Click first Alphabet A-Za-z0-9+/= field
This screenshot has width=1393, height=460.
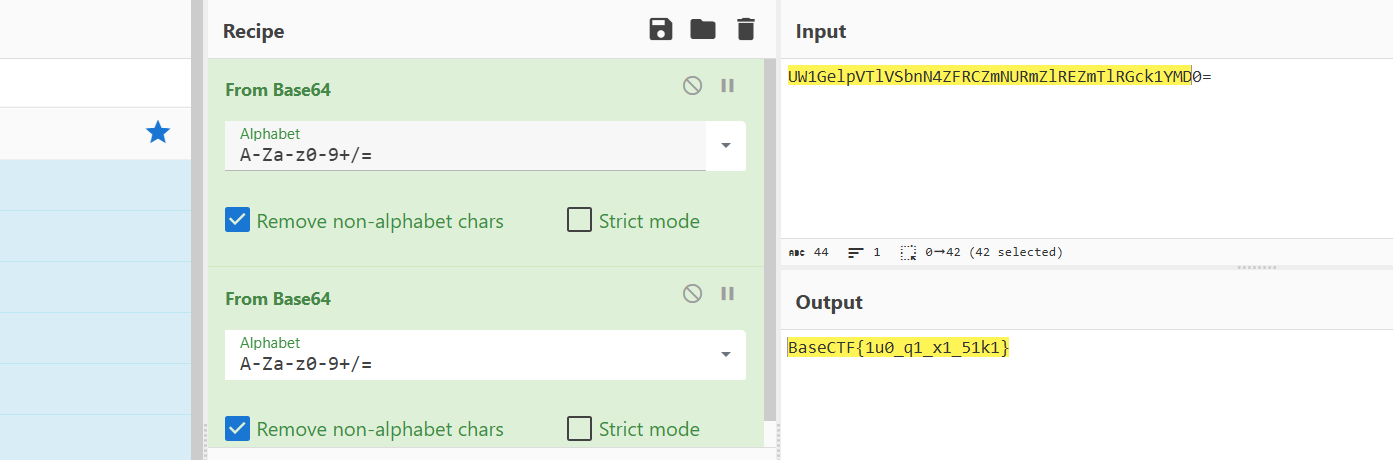click(x=465, y=154)
